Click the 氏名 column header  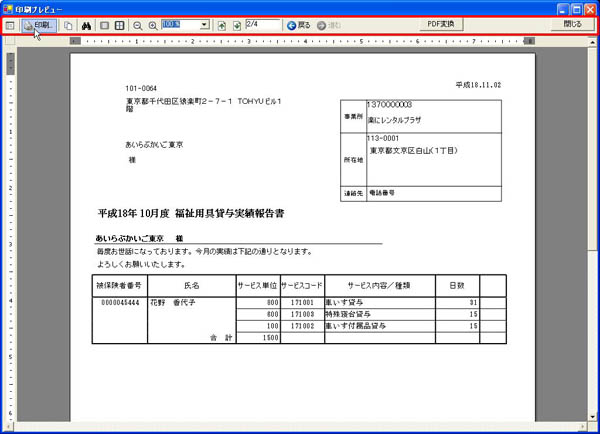tap(192, 286)
